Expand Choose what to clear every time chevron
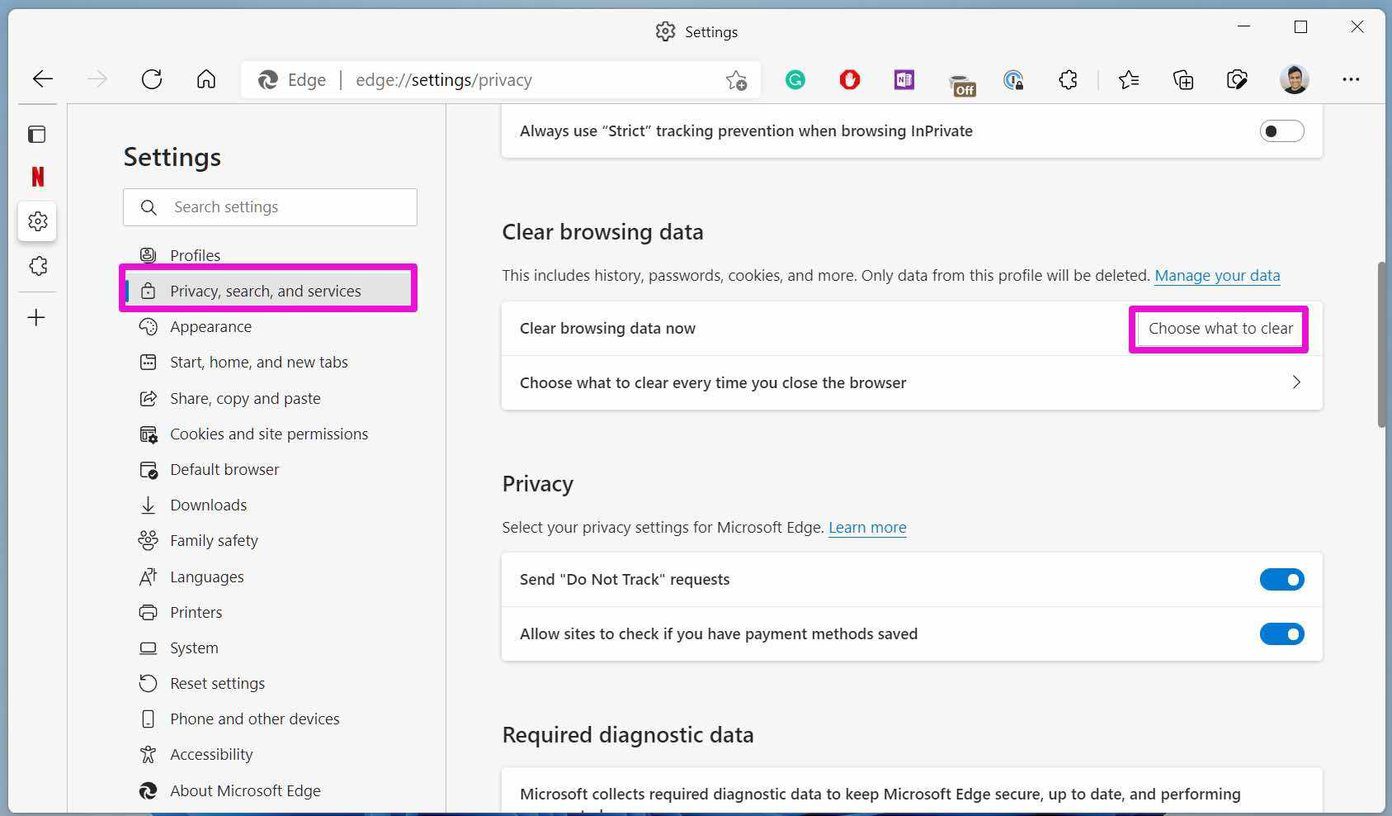Image resolution: width=1392 pixels, height=816 pixels. pos(1296,383)
